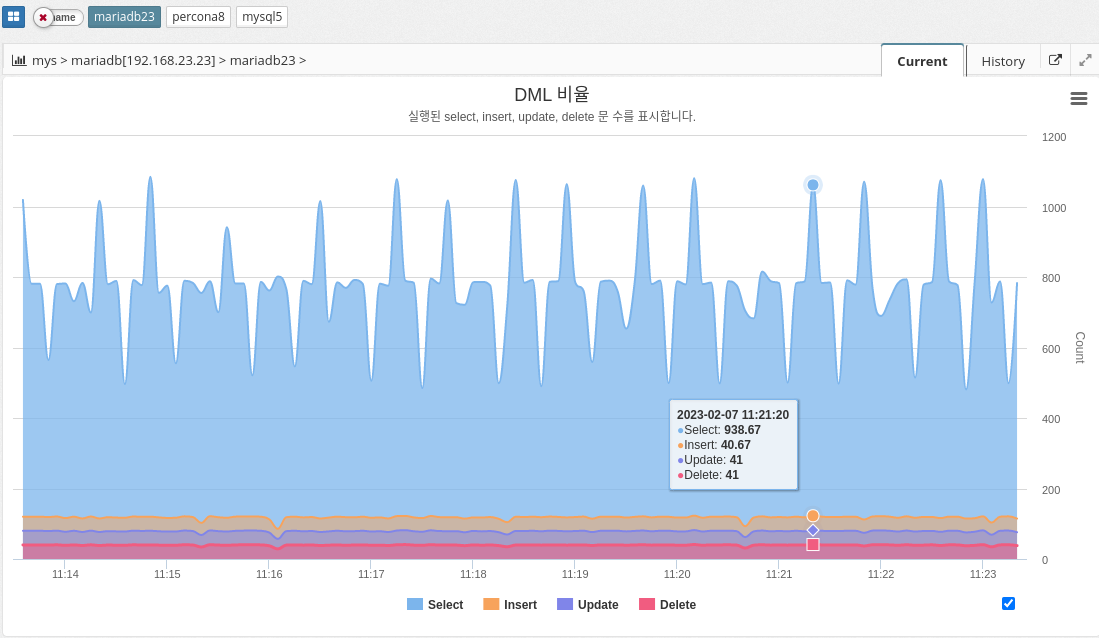The height and width of the screenshot is (638, 1099).
Task: Click the highlighted Select data point at the peak
Action: pyautogui.click(x=813, y=185)
